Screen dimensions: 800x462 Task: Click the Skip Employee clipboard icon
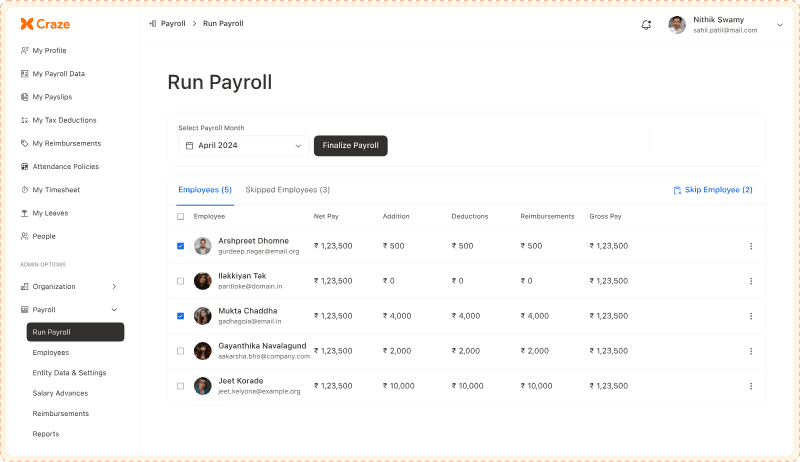point(677,190)
